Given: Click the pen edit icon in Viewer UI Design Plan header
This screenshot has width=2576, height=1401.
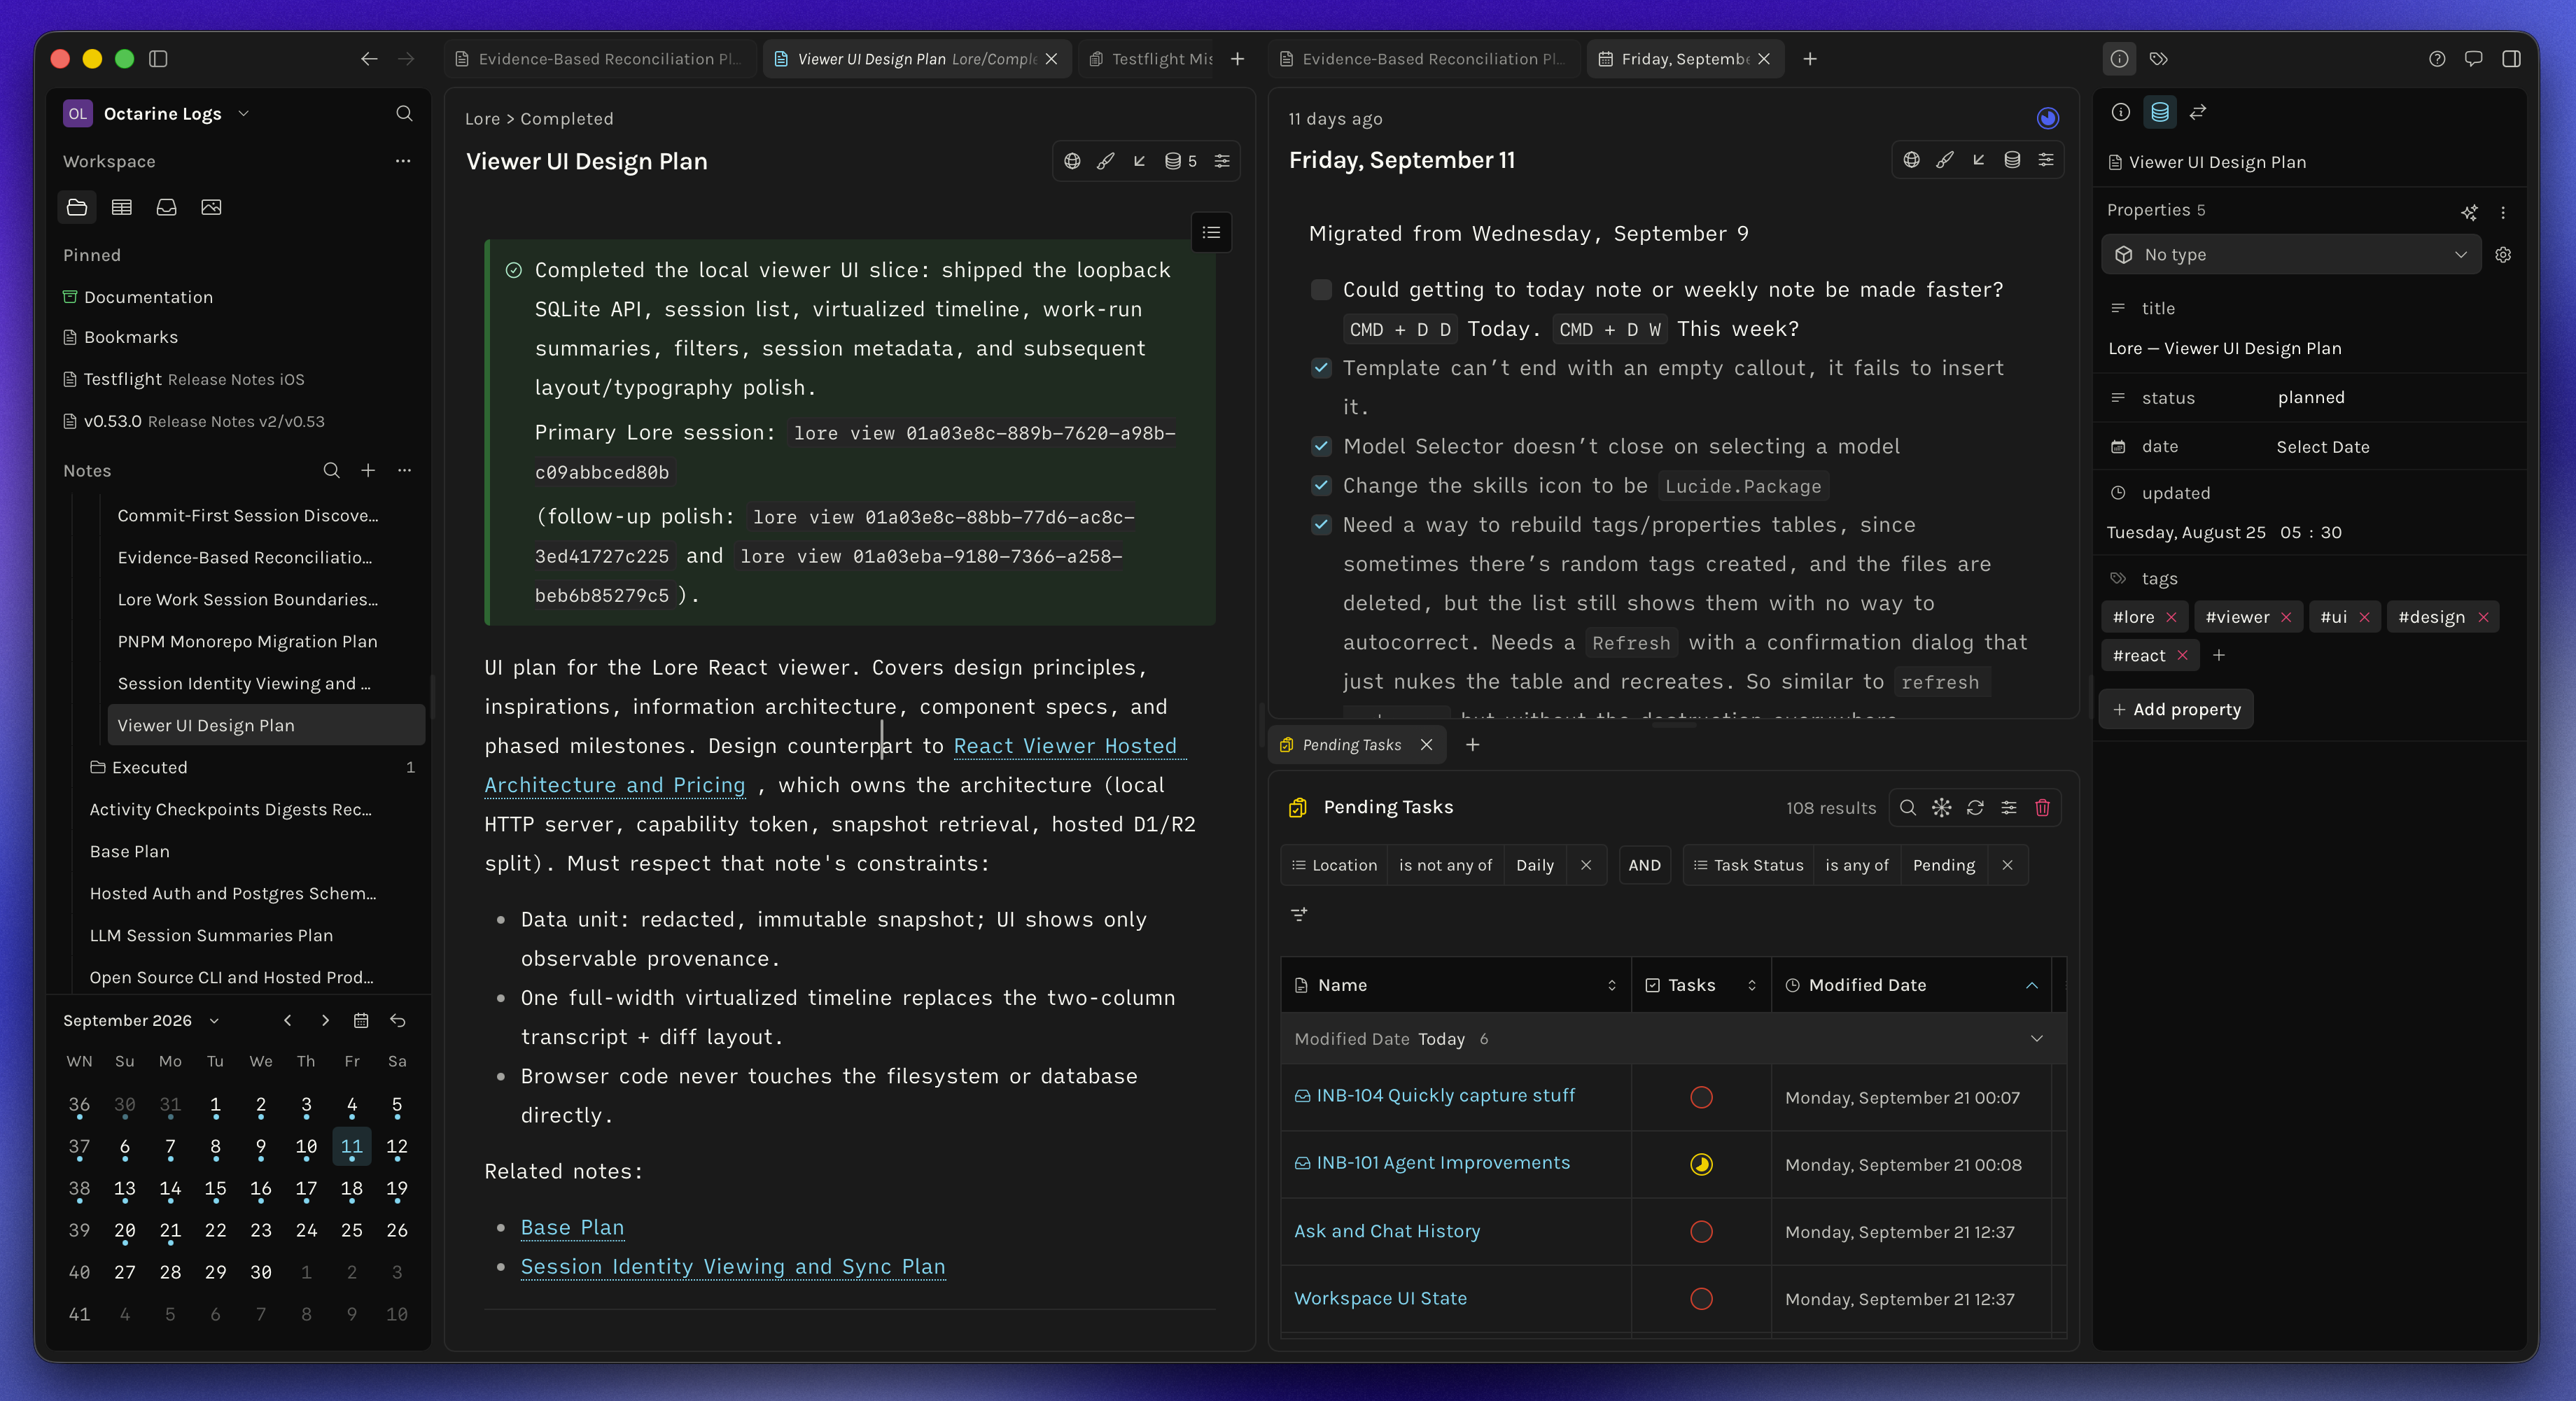Looking at the screenshot, I should tap(1105, 161).
